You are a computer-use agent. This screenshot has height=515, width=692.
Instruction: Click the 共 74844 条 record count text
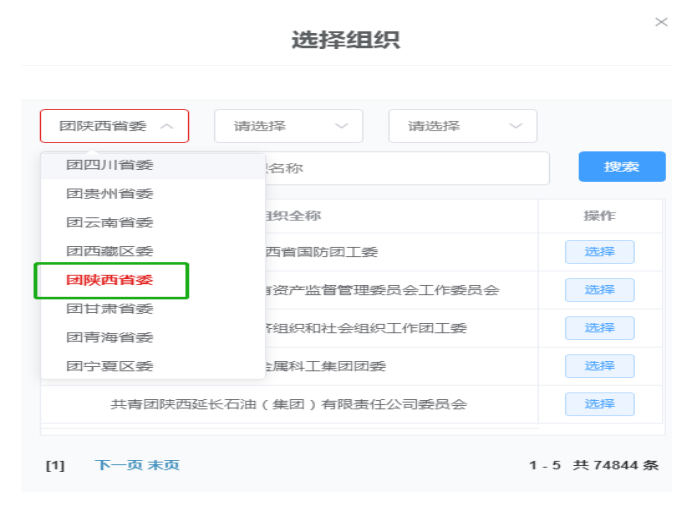616,465
